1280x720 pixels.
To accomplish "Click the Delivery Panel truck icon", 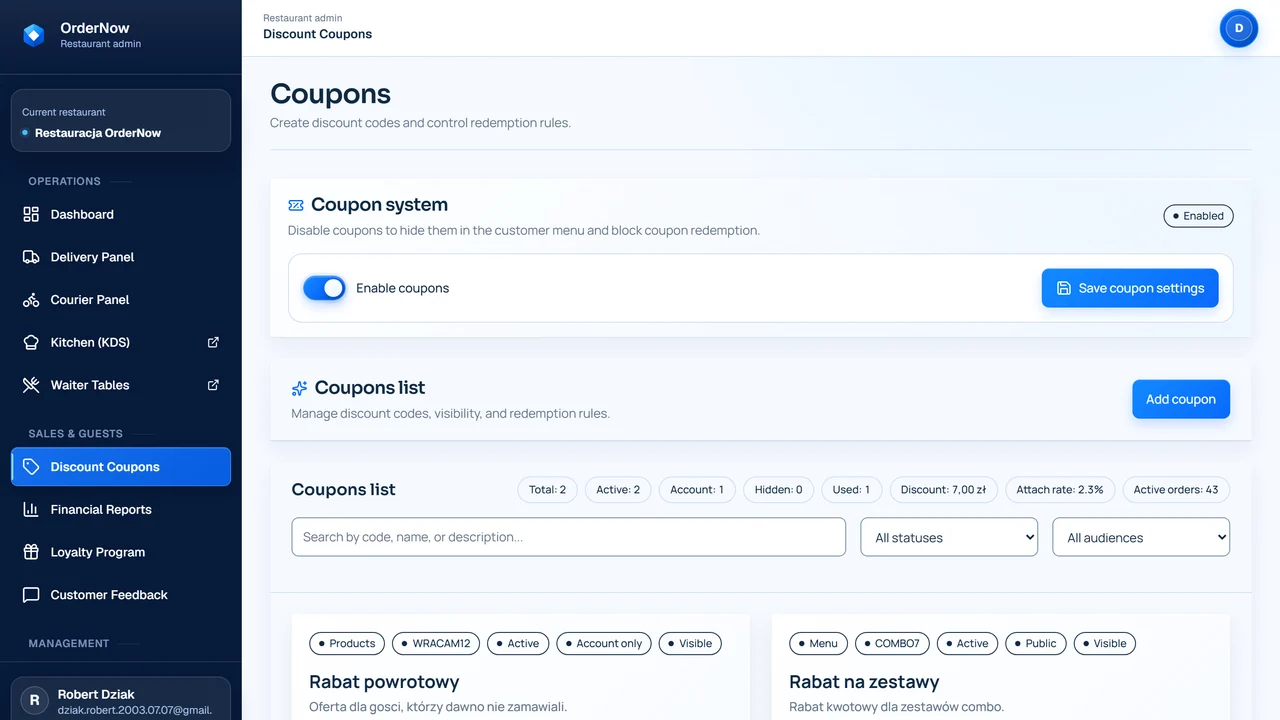I will point(31,257).
